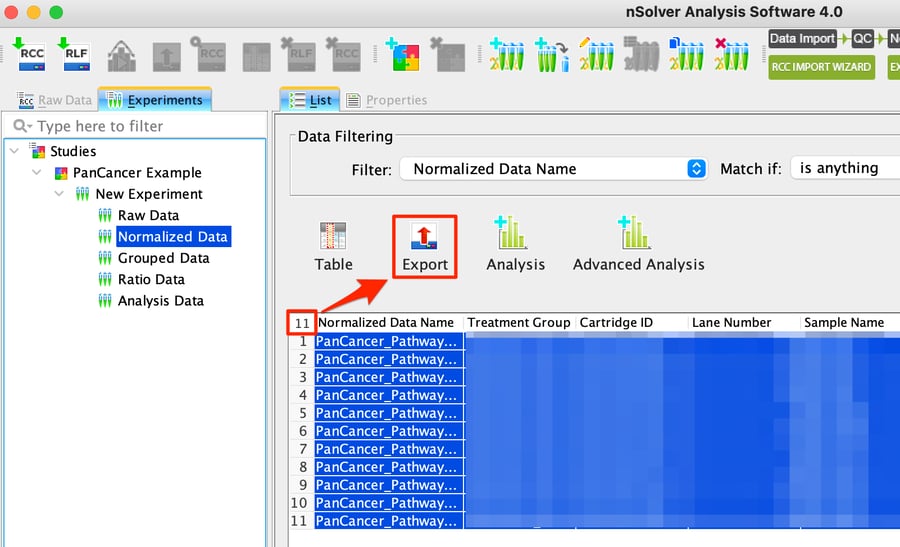Image resolution: width=900 pixels, height=547 pixels.
Task: Create a new study with puzzle icon
Action: 404,55
